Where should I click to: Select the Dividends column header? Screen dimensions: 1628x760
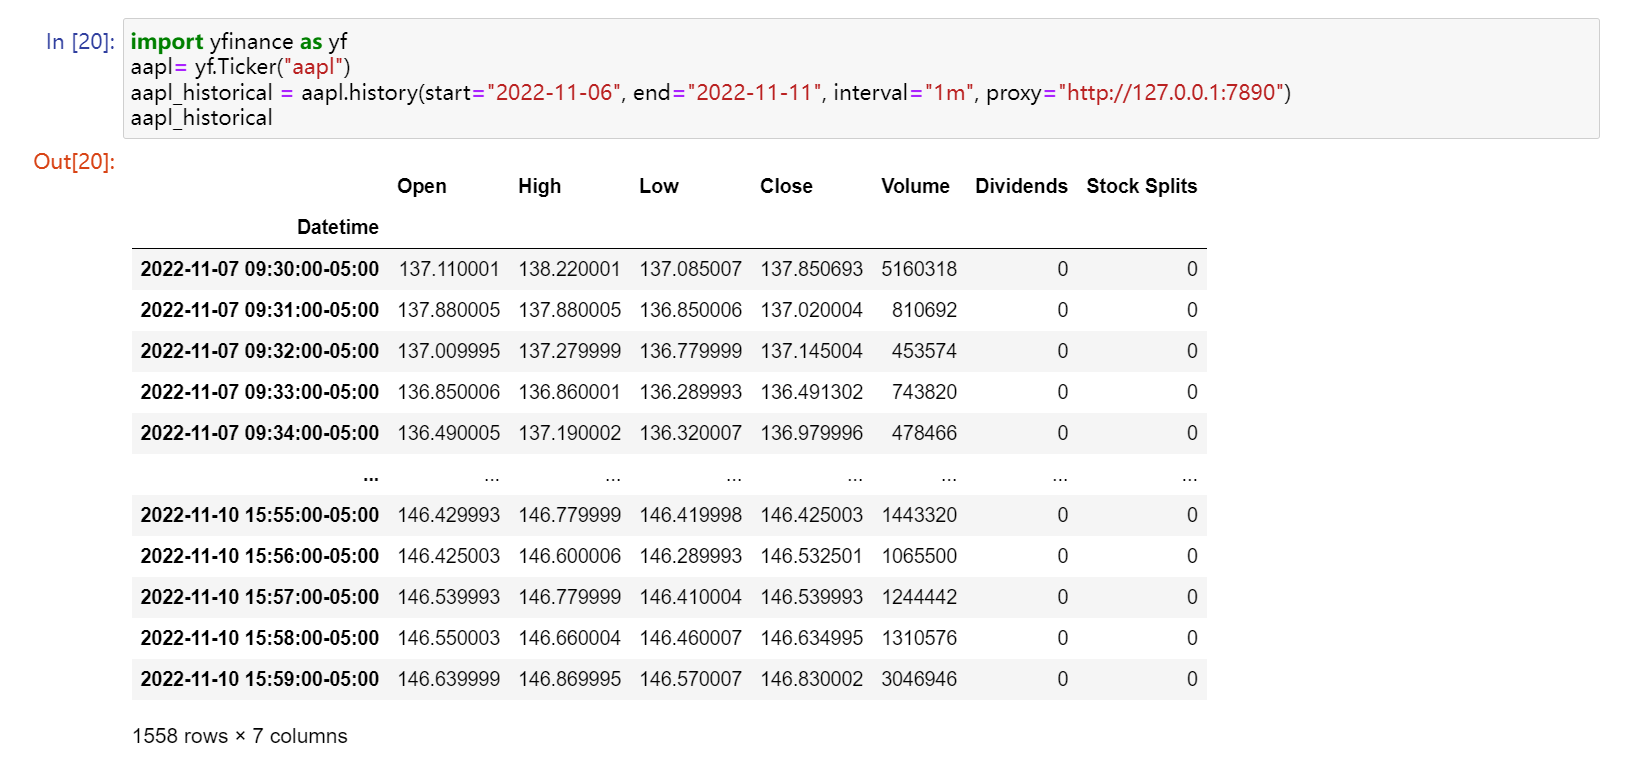click(1021, 186)
